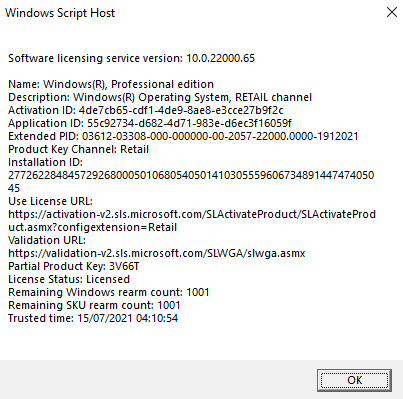The image size is (403, 399).
Task: Close the Windows Script Host dialog
Action: pos(392,12)
